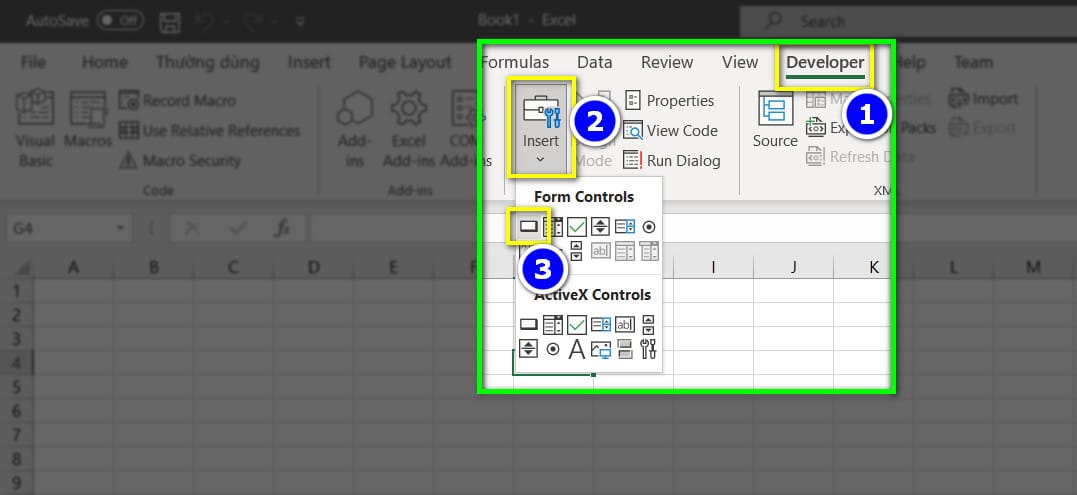The height and width of the screenshot is (495, 1077).
Task: Click the Redo icon
Action: (x=253, y=21)
